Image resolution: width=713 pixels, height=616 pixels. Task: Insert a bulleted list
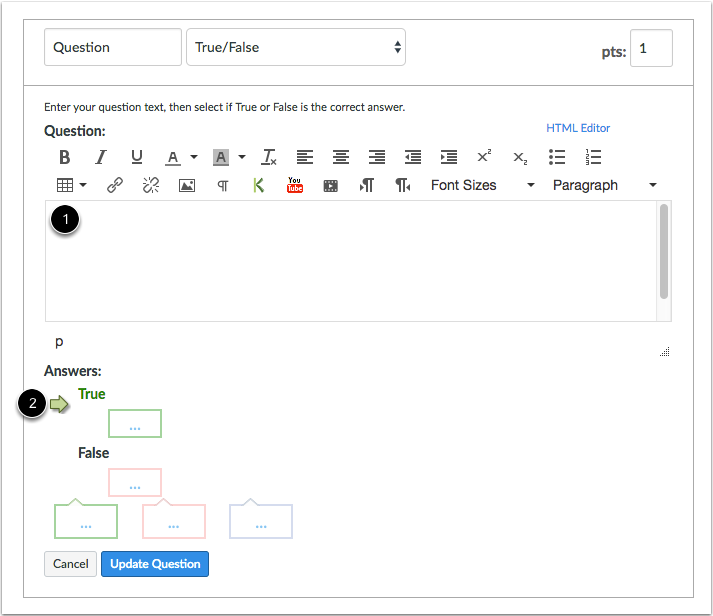[557, 157]
